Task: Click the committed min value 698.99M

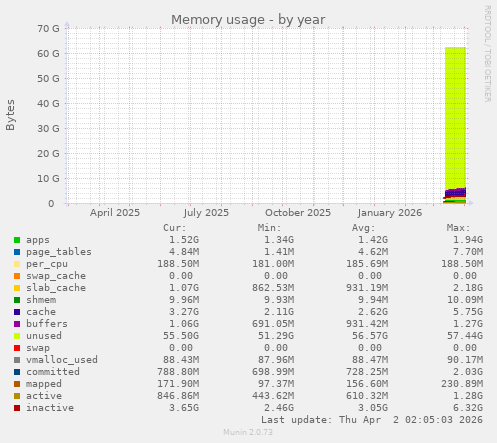Action: tap(273, 372)
